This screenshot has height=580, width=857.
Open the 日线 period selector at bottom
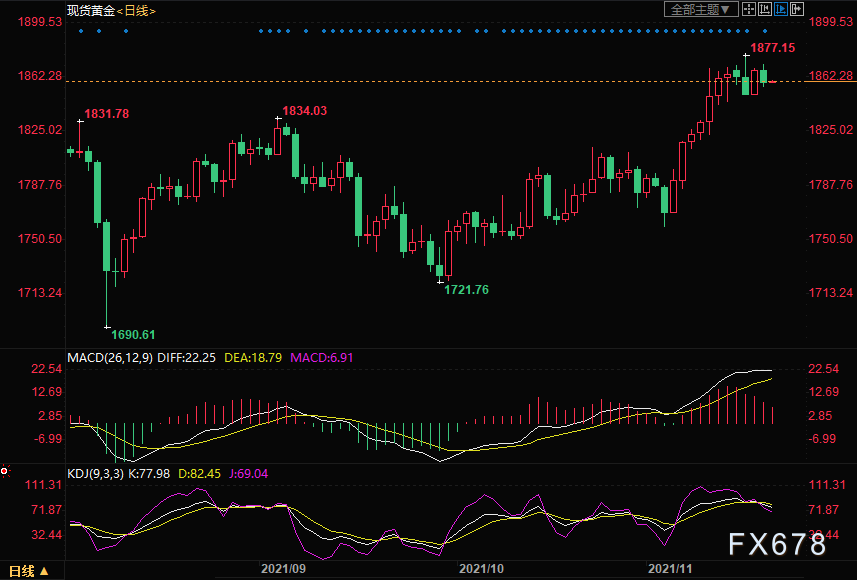(x=29, y=571)
